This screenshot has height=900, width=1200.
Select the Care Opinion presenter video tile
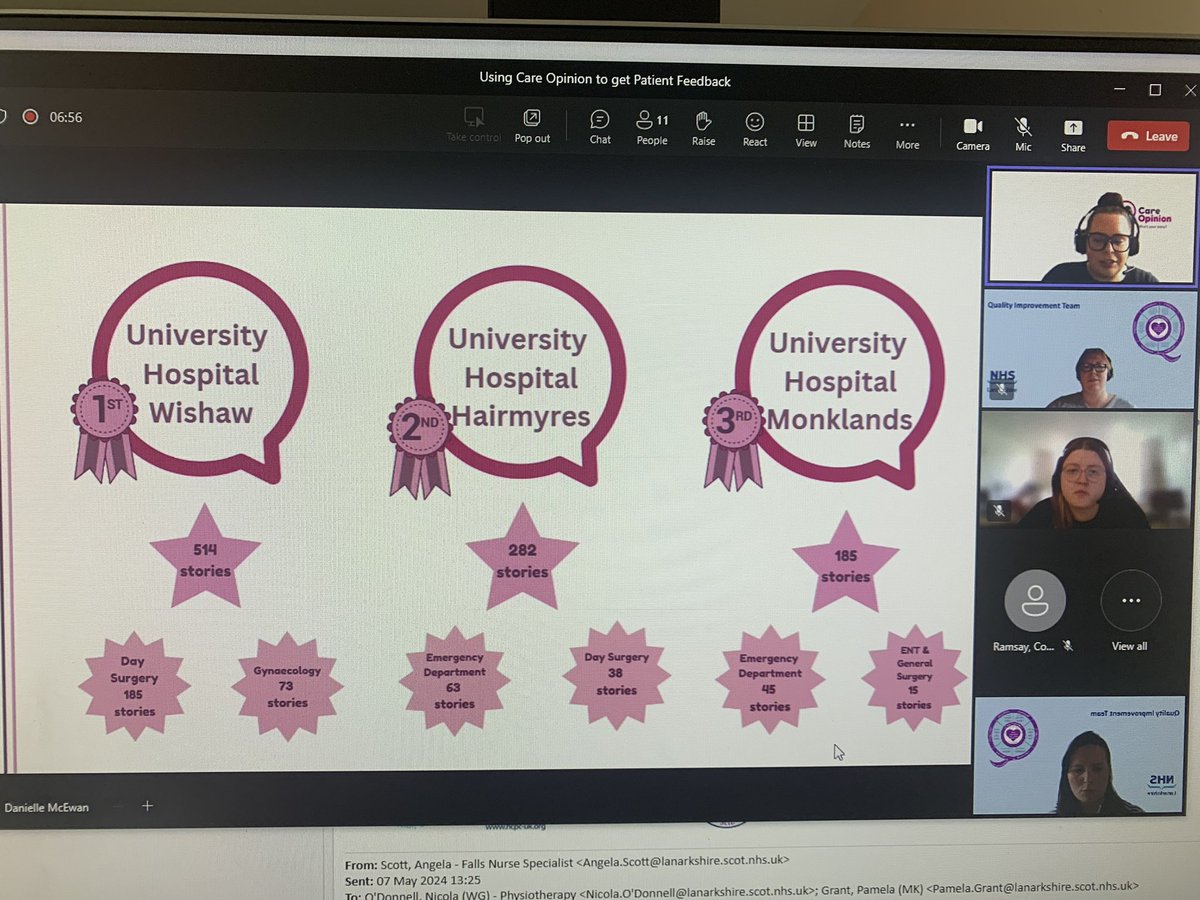1091,228
